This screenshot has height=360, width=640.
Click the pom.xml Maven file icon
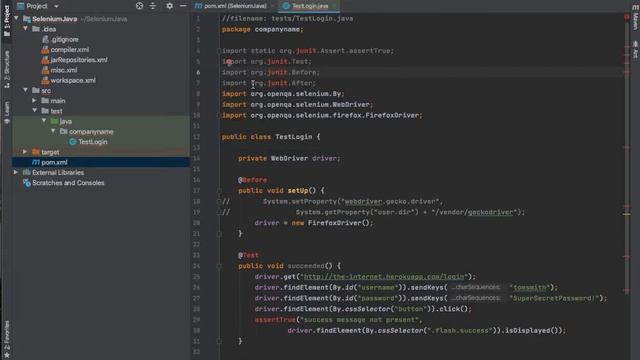click(36, 162)
